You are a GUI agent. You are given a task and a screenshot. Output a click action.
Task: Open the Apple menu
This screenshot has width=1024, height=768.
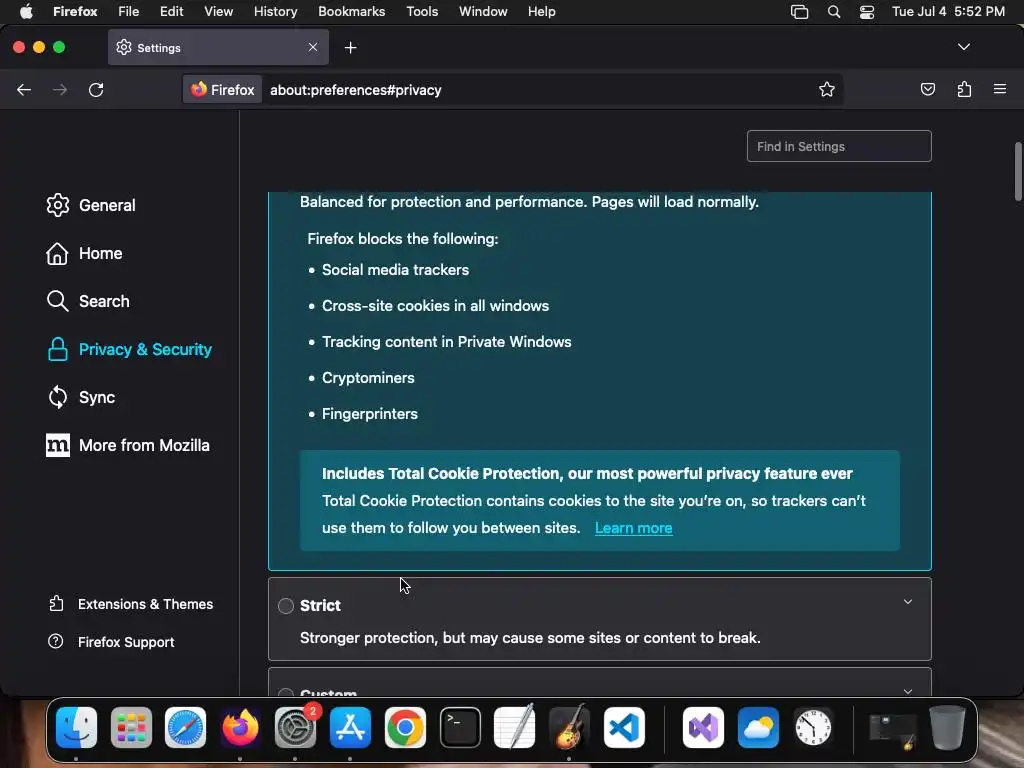(x=26, y=12)
